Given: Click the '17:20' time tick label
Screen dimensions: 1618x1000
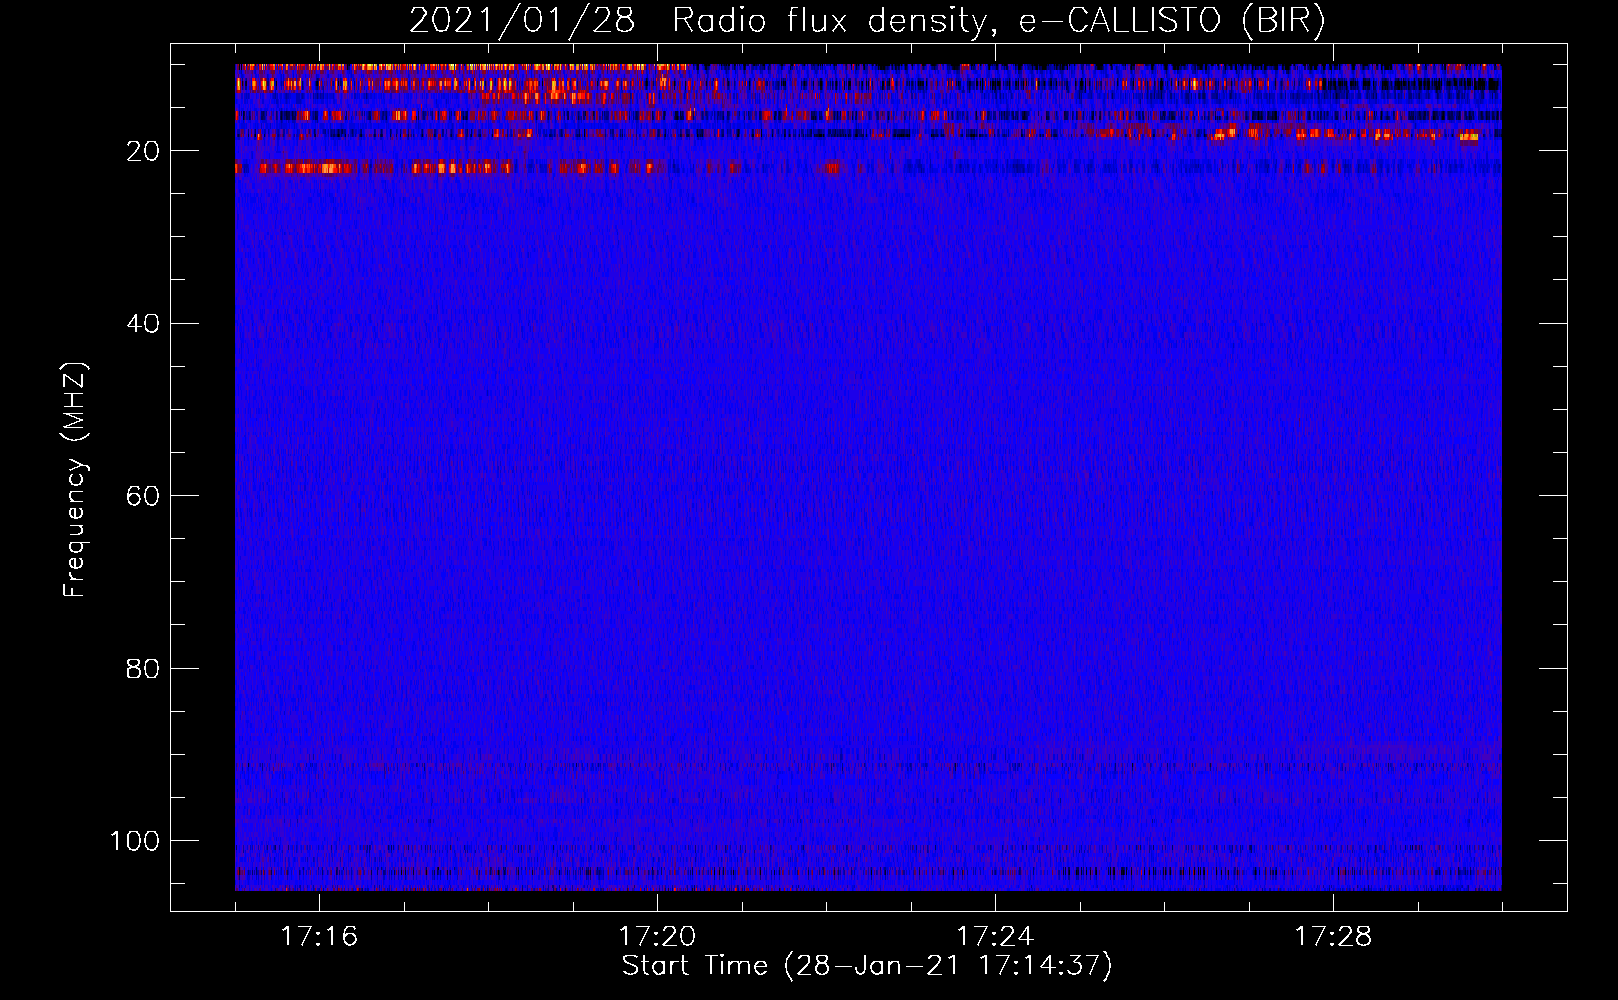Looking at the screenshot, I should coord(657,937).
